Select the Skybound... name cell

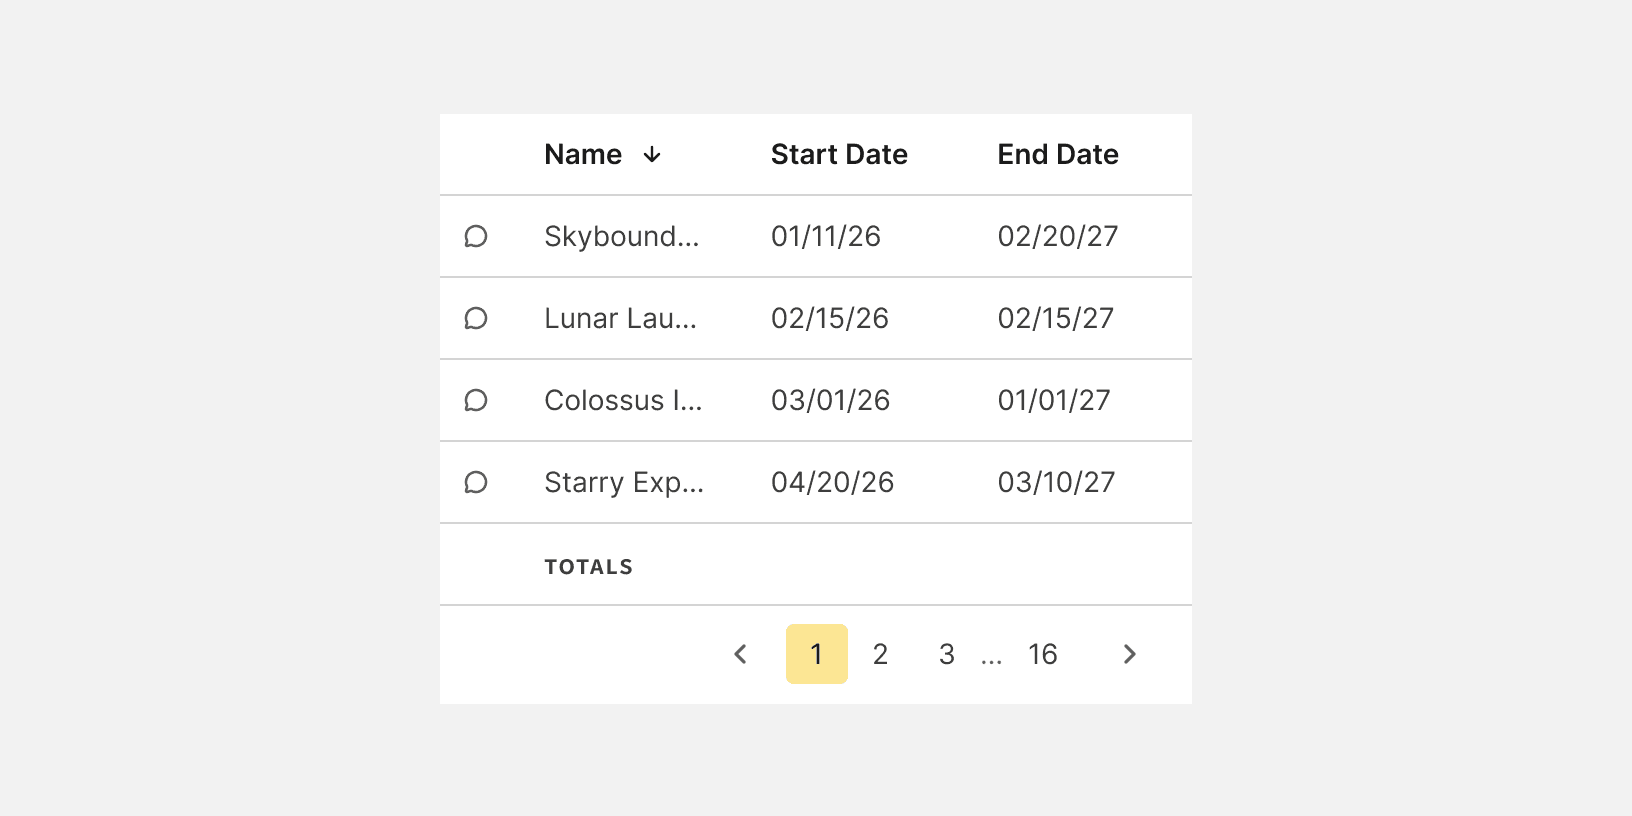[622, 236]
